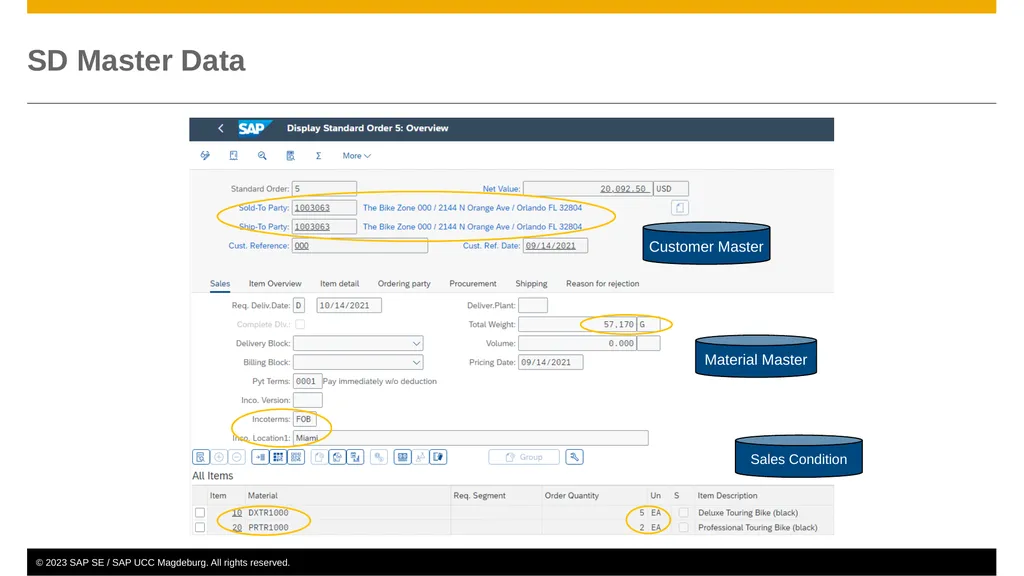This screenshot has height=576, width=1024.
Task: Click the Cust. Reference field
Action: [x=360, y=246]
